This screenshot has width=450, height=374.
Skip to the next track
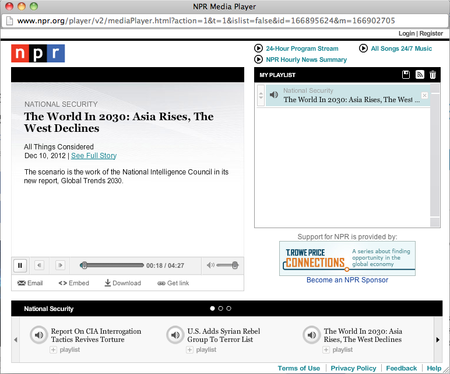60,265
